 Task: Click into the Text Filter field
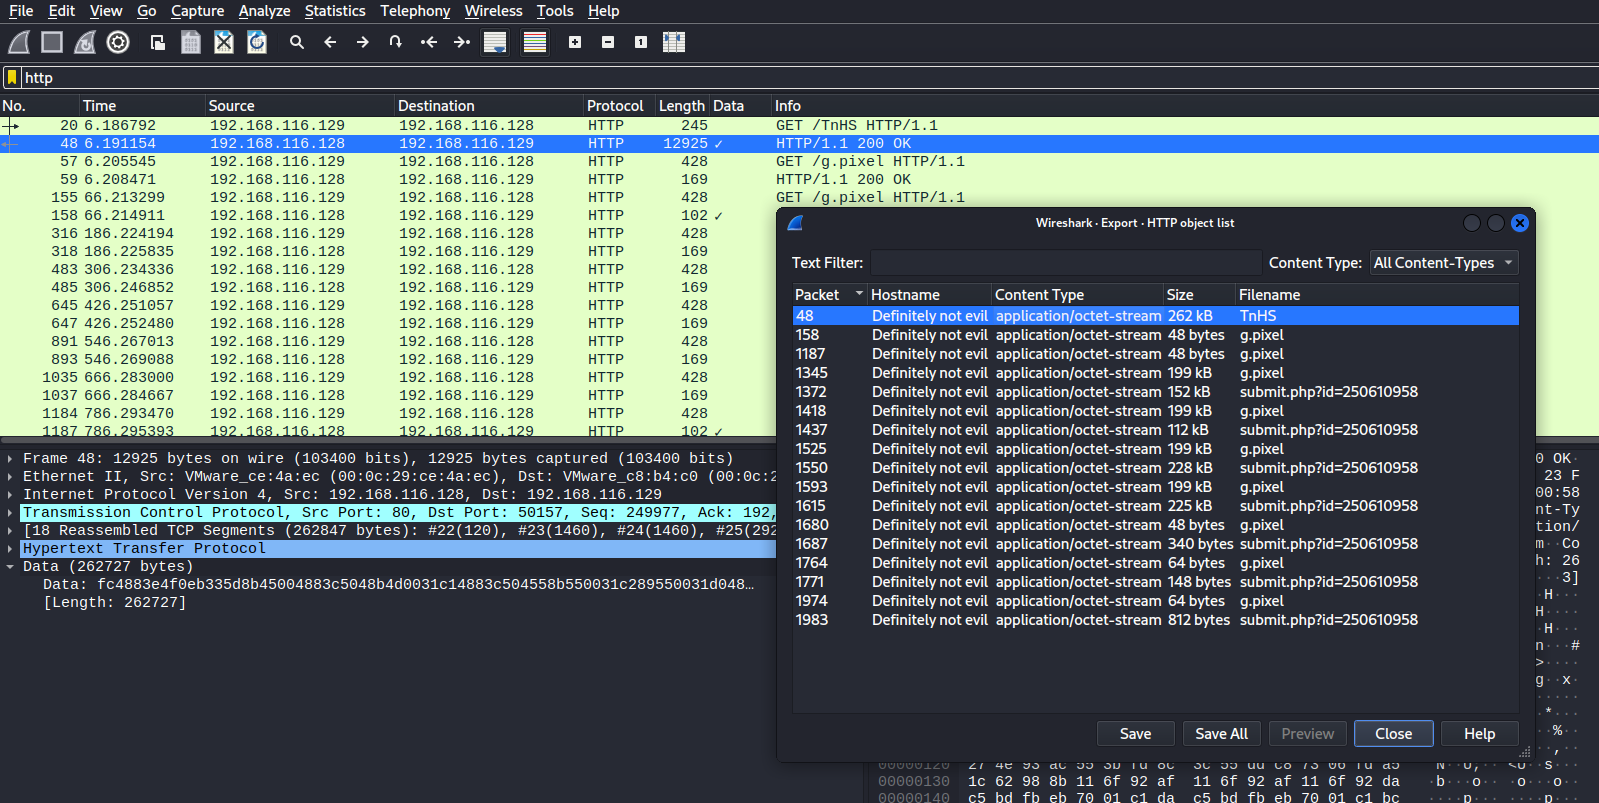click(1065, 263)
